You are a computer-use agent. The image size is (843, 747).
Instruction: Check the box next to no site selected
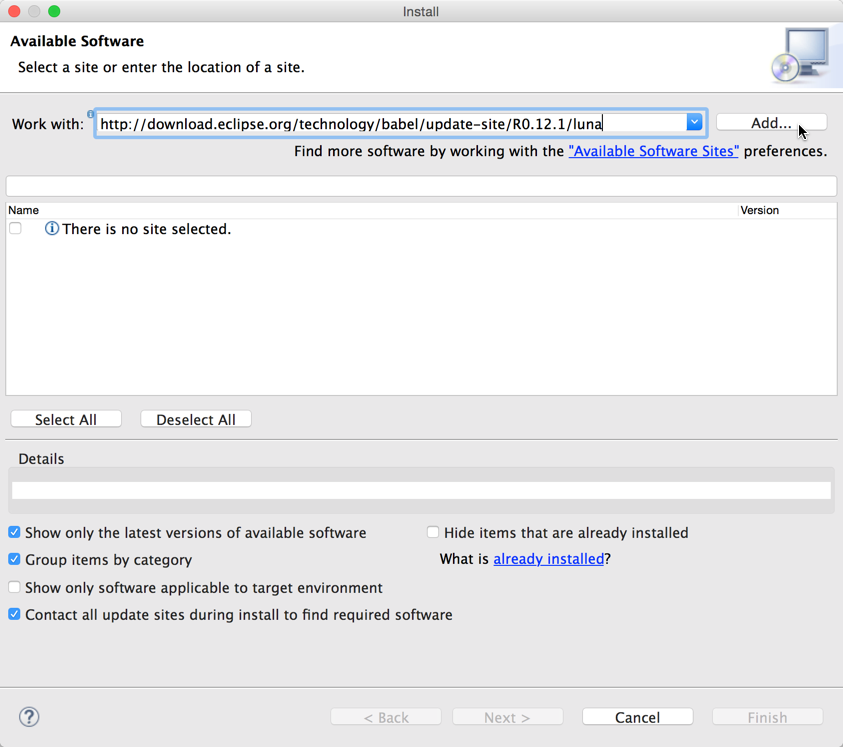[x=16, y=229]
